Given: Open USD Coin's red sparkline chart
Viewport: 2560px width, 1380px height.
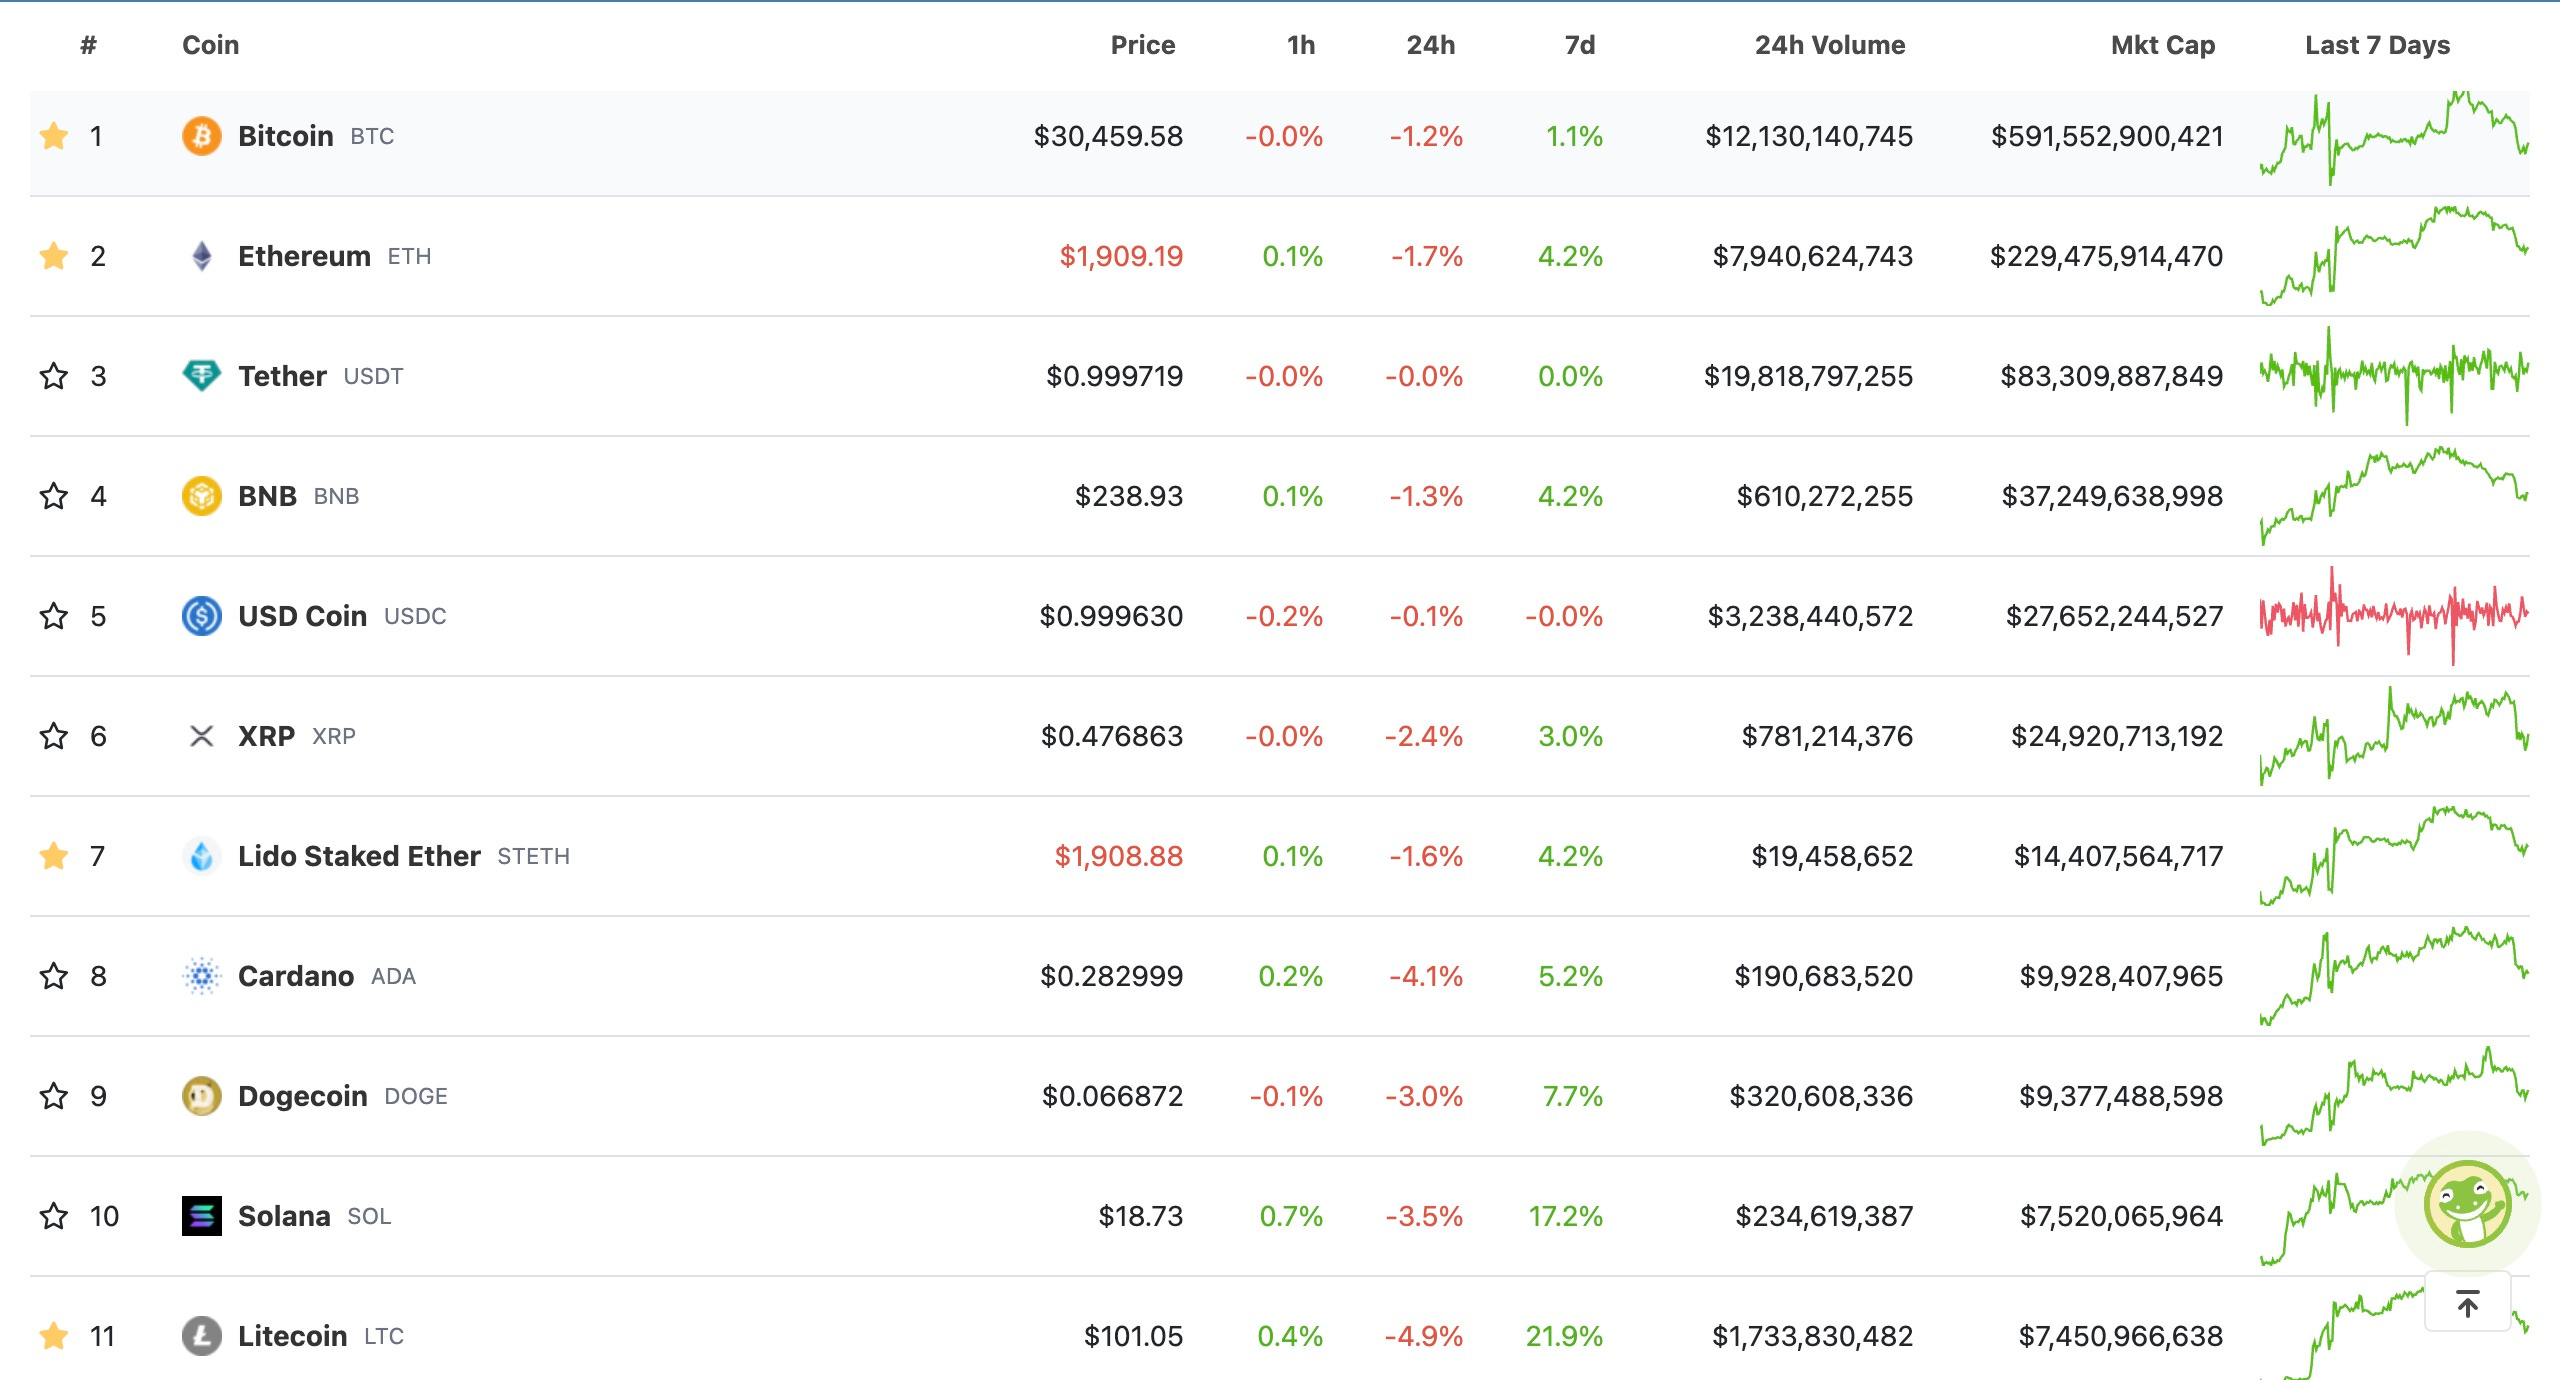Looking at the screenshot, I should point(2394,616).
